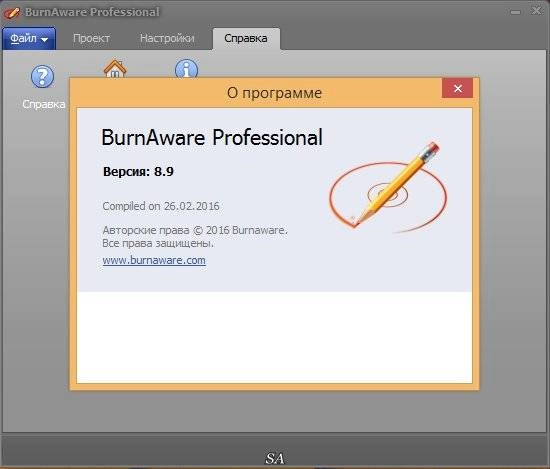Open the Файл dropdown menu
Screen dimensions: 550x469
coord(29,38)
